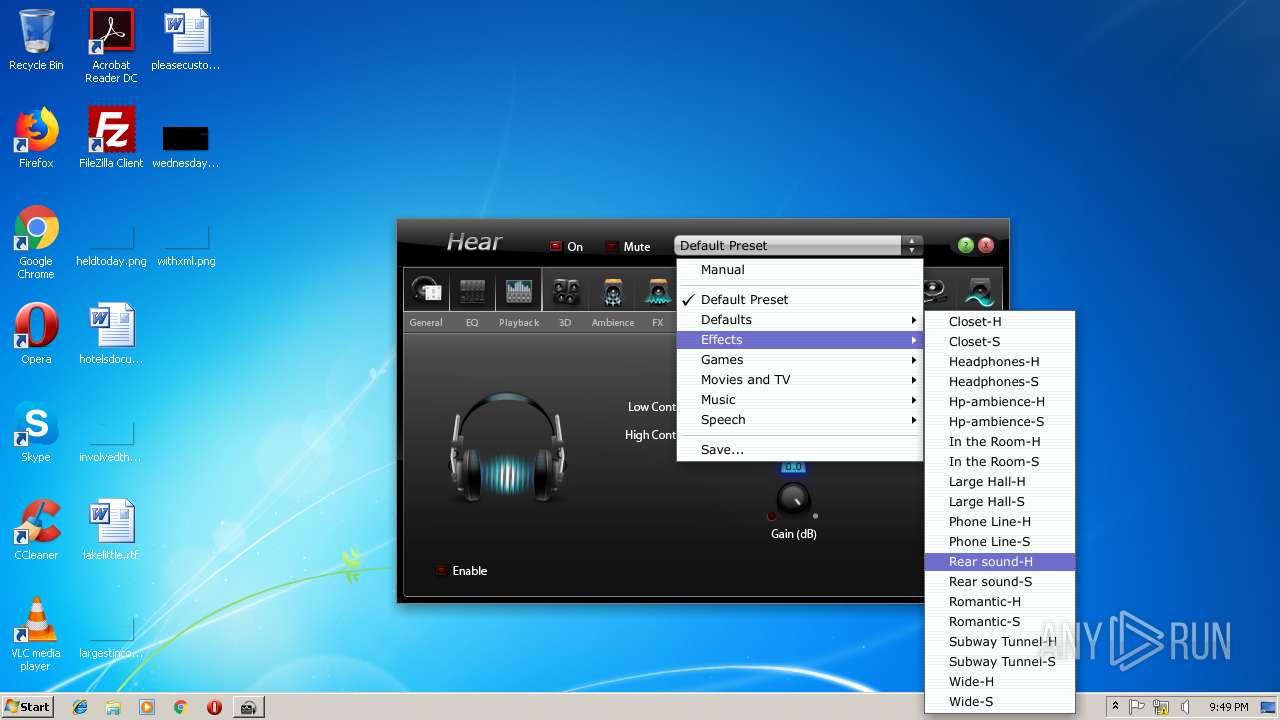Launch Skype from the desktop

point(36,432)
